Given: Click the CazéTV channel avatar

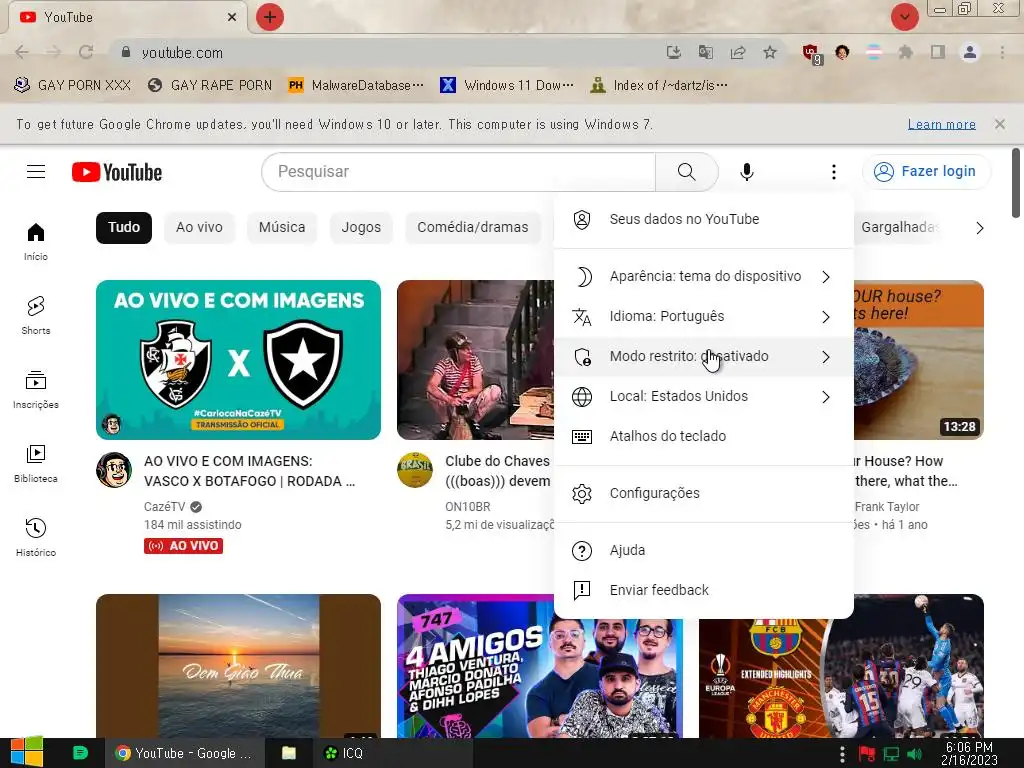Looking at the screenshot, I should pyautogui.click(x=114, y=470).
